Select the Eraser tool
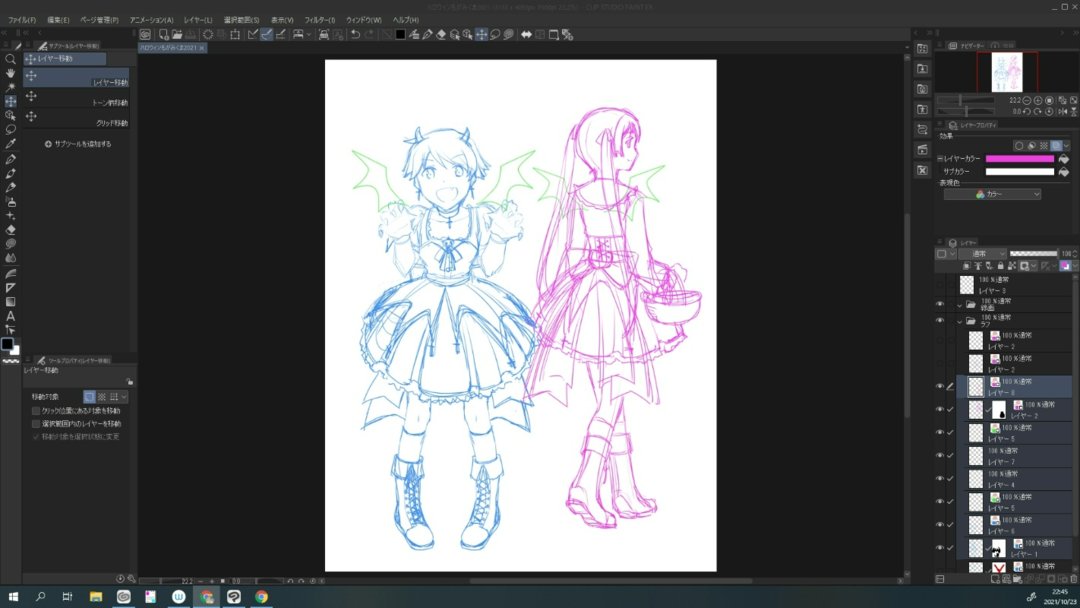 pos(10,230)
